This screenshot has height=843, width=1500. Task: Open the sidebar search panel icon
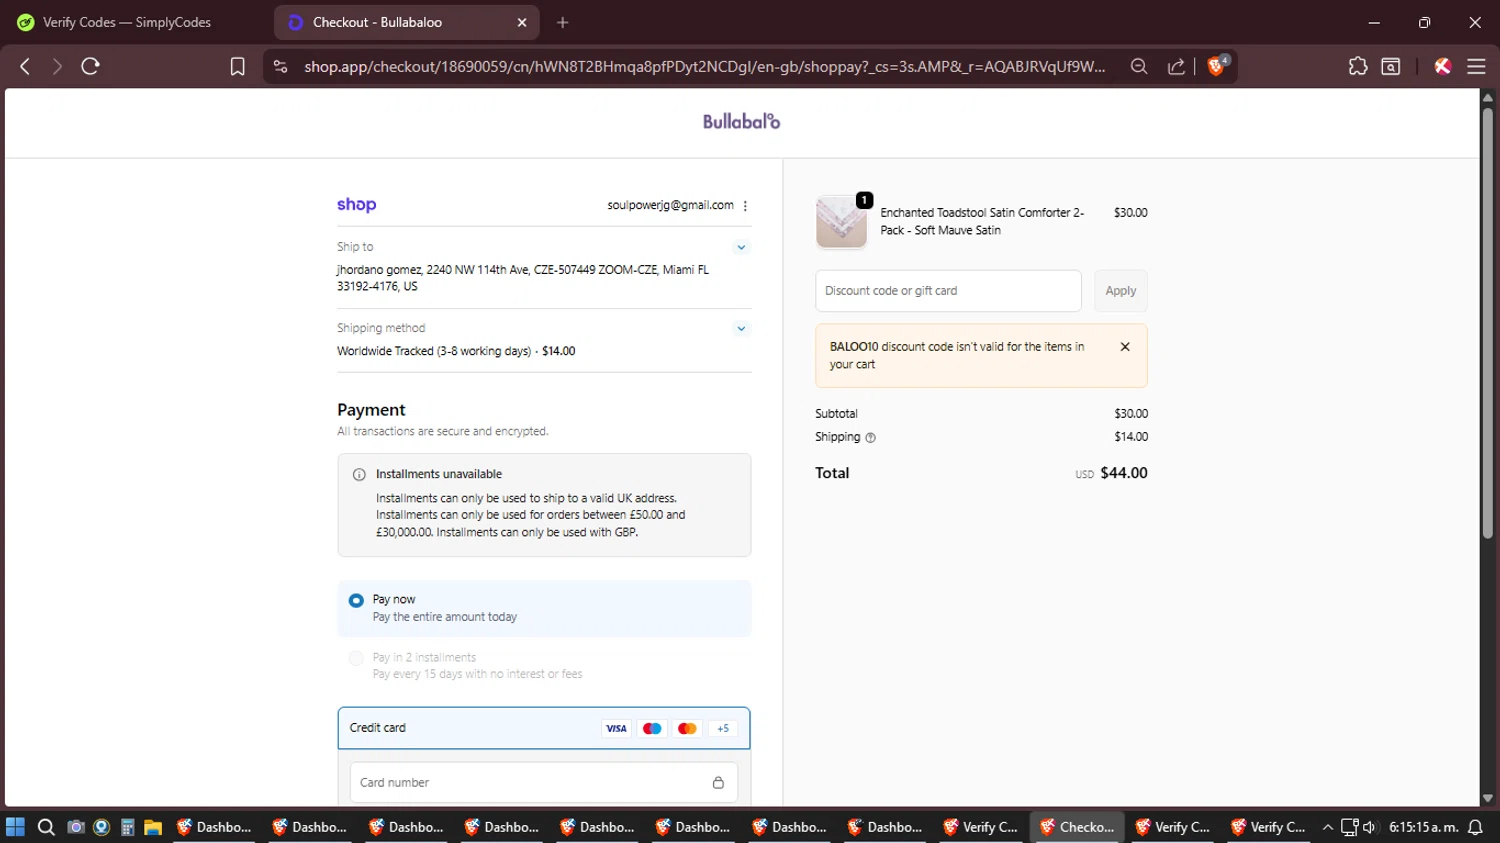point(1391,66)
